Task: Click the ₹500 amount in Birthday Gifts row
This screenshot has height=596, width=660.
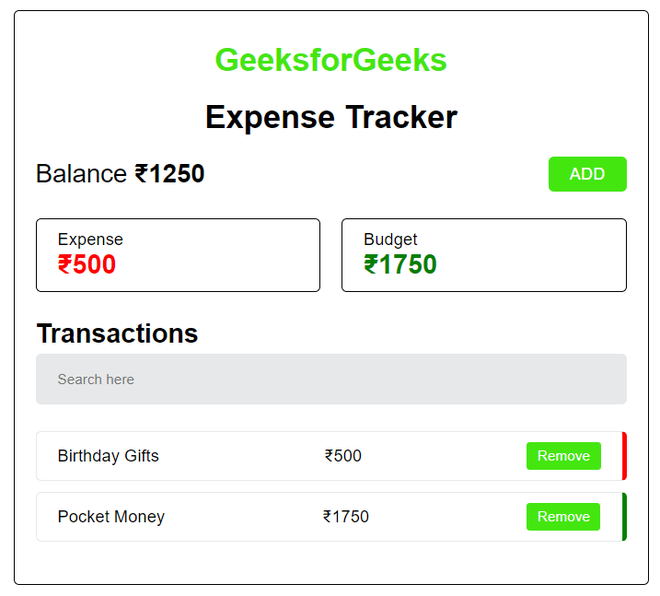Action: tap(343, 456)
